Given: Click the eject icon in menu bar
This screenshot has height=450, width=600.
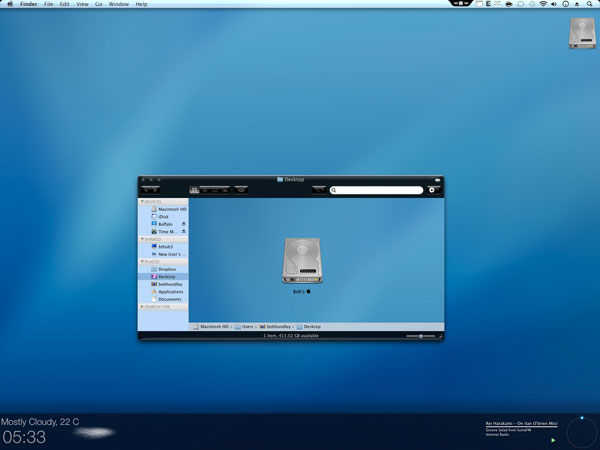Looking at the screenshot, I should 577,4.
